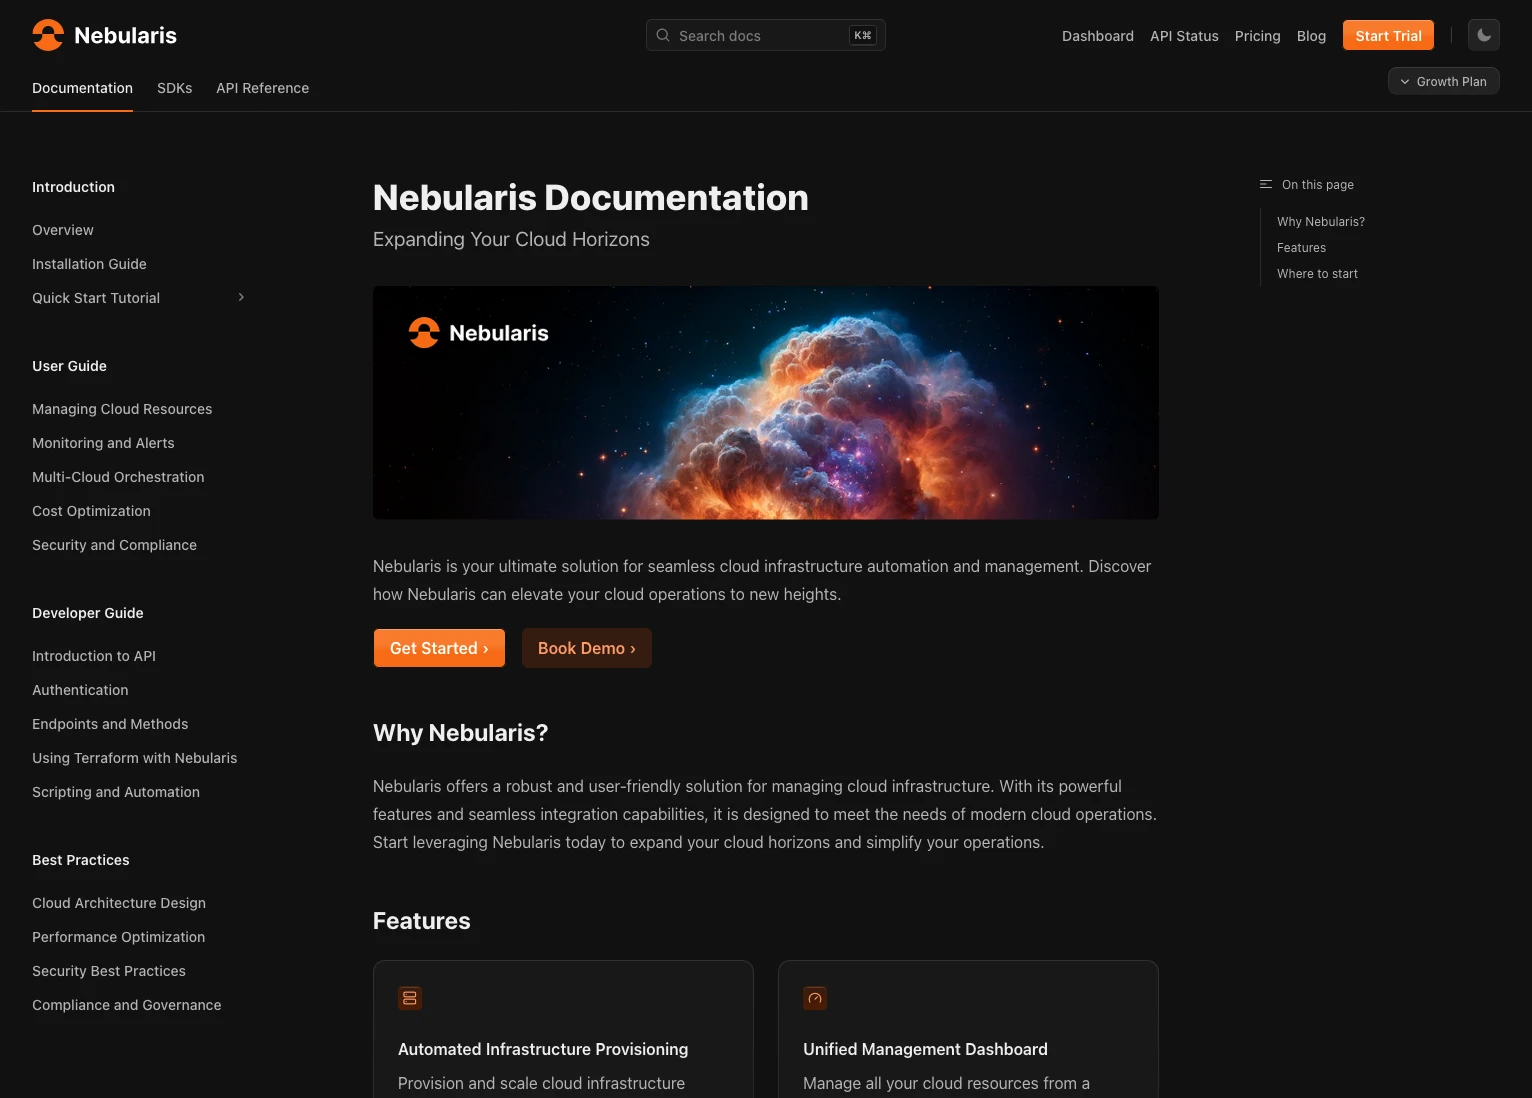
Task: Open the API Reference tab
Action: (262, 88)
